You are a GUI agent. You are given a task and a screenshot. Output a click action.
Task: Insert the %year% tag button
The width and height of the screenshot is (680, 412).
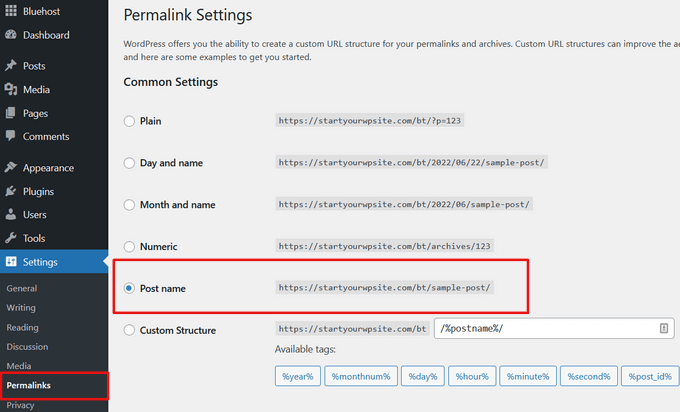coord(298,376)
